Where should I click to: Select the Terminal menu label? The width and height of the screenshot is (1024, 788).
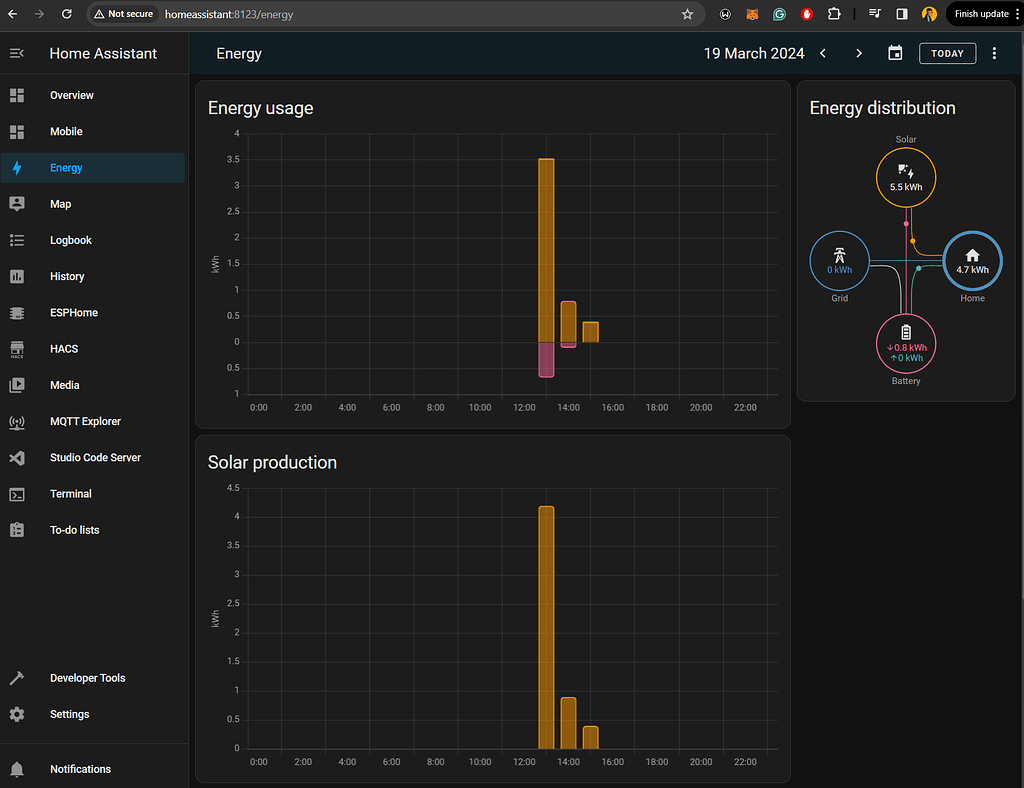point(71,494)
